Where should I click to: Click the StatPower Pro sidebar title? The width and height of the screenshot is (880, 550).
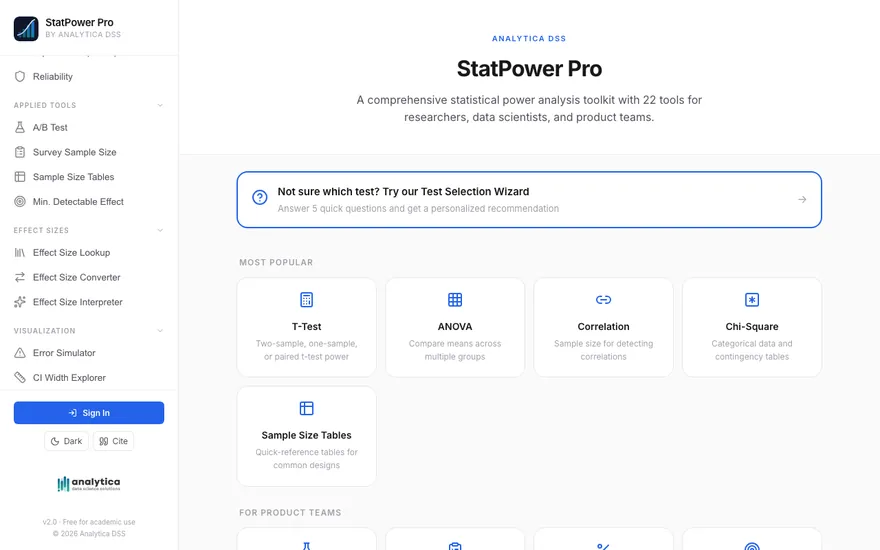pyautogui.click(x=79, y=22)
